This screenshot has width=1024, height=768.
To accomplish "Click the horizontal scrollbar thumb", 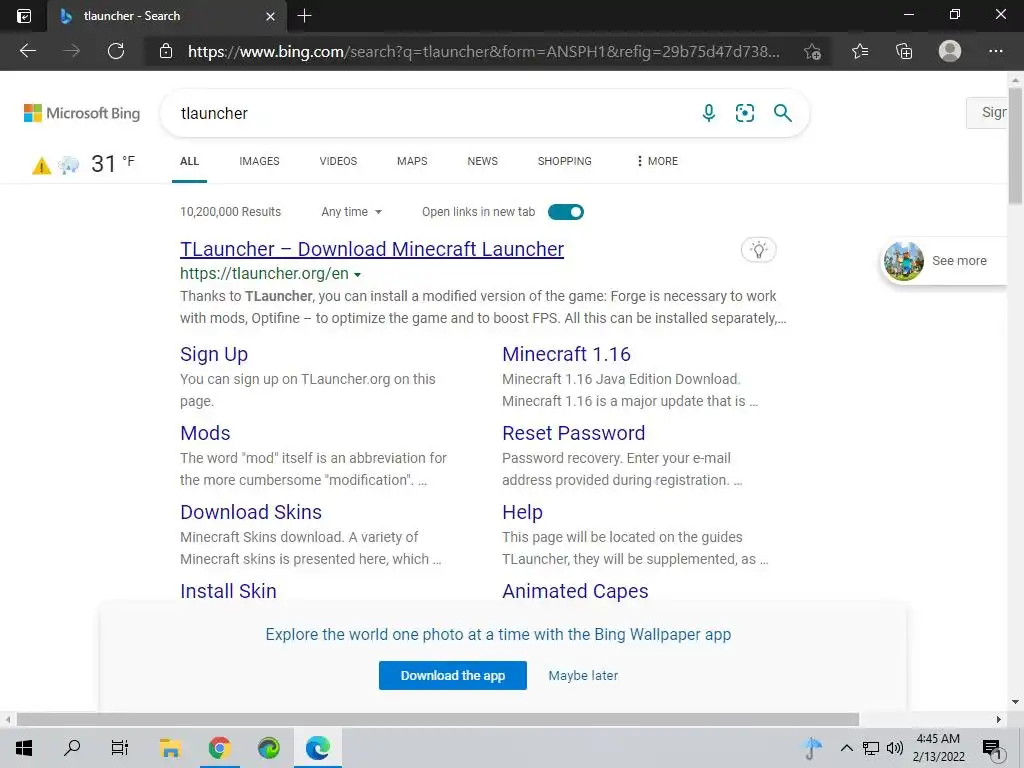I will coord(438,719).
